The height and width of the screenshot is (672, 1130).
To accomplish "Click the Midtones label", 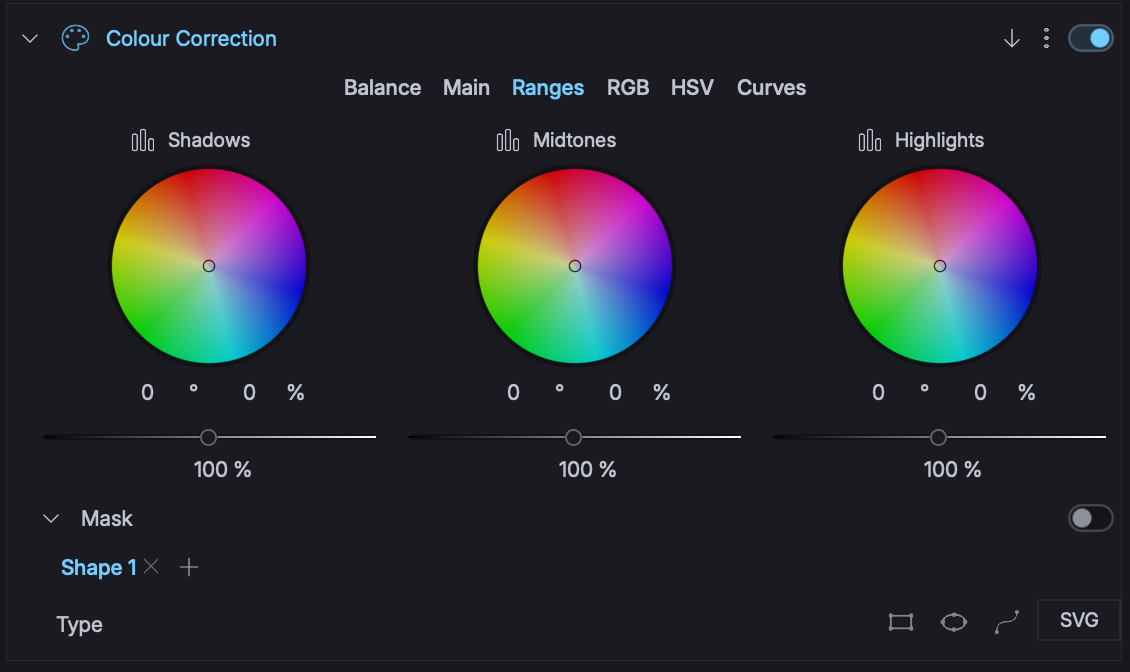I will coord(574,140).
